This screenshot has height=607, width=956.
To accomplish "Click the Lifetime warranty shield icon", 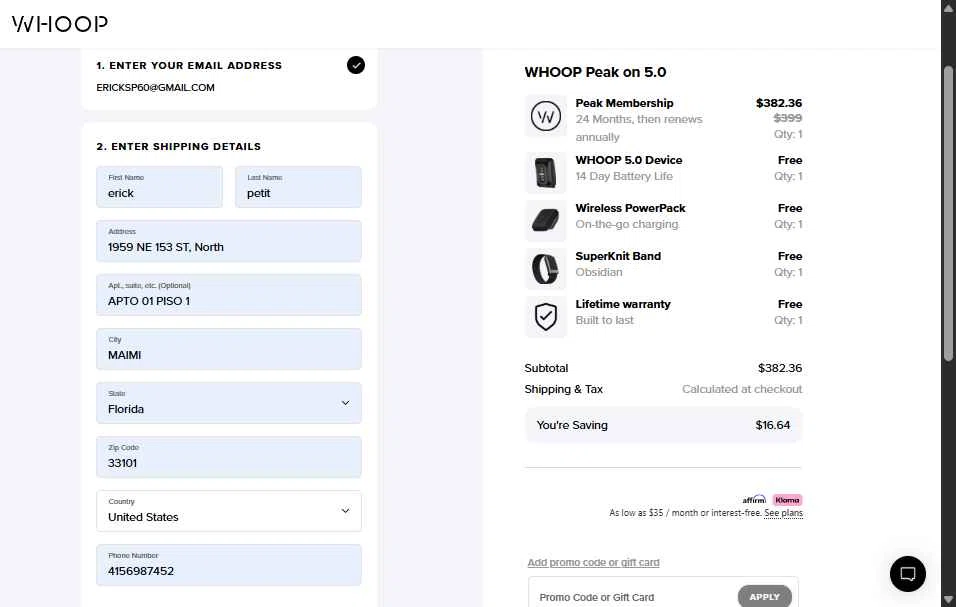I will coord(546,317).
